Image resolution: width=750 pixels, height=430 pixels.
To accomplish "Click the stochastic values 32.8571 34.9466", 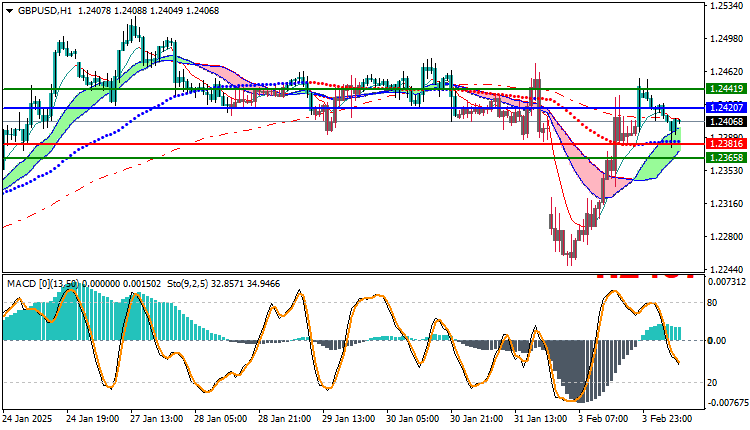I will [246, 284].
